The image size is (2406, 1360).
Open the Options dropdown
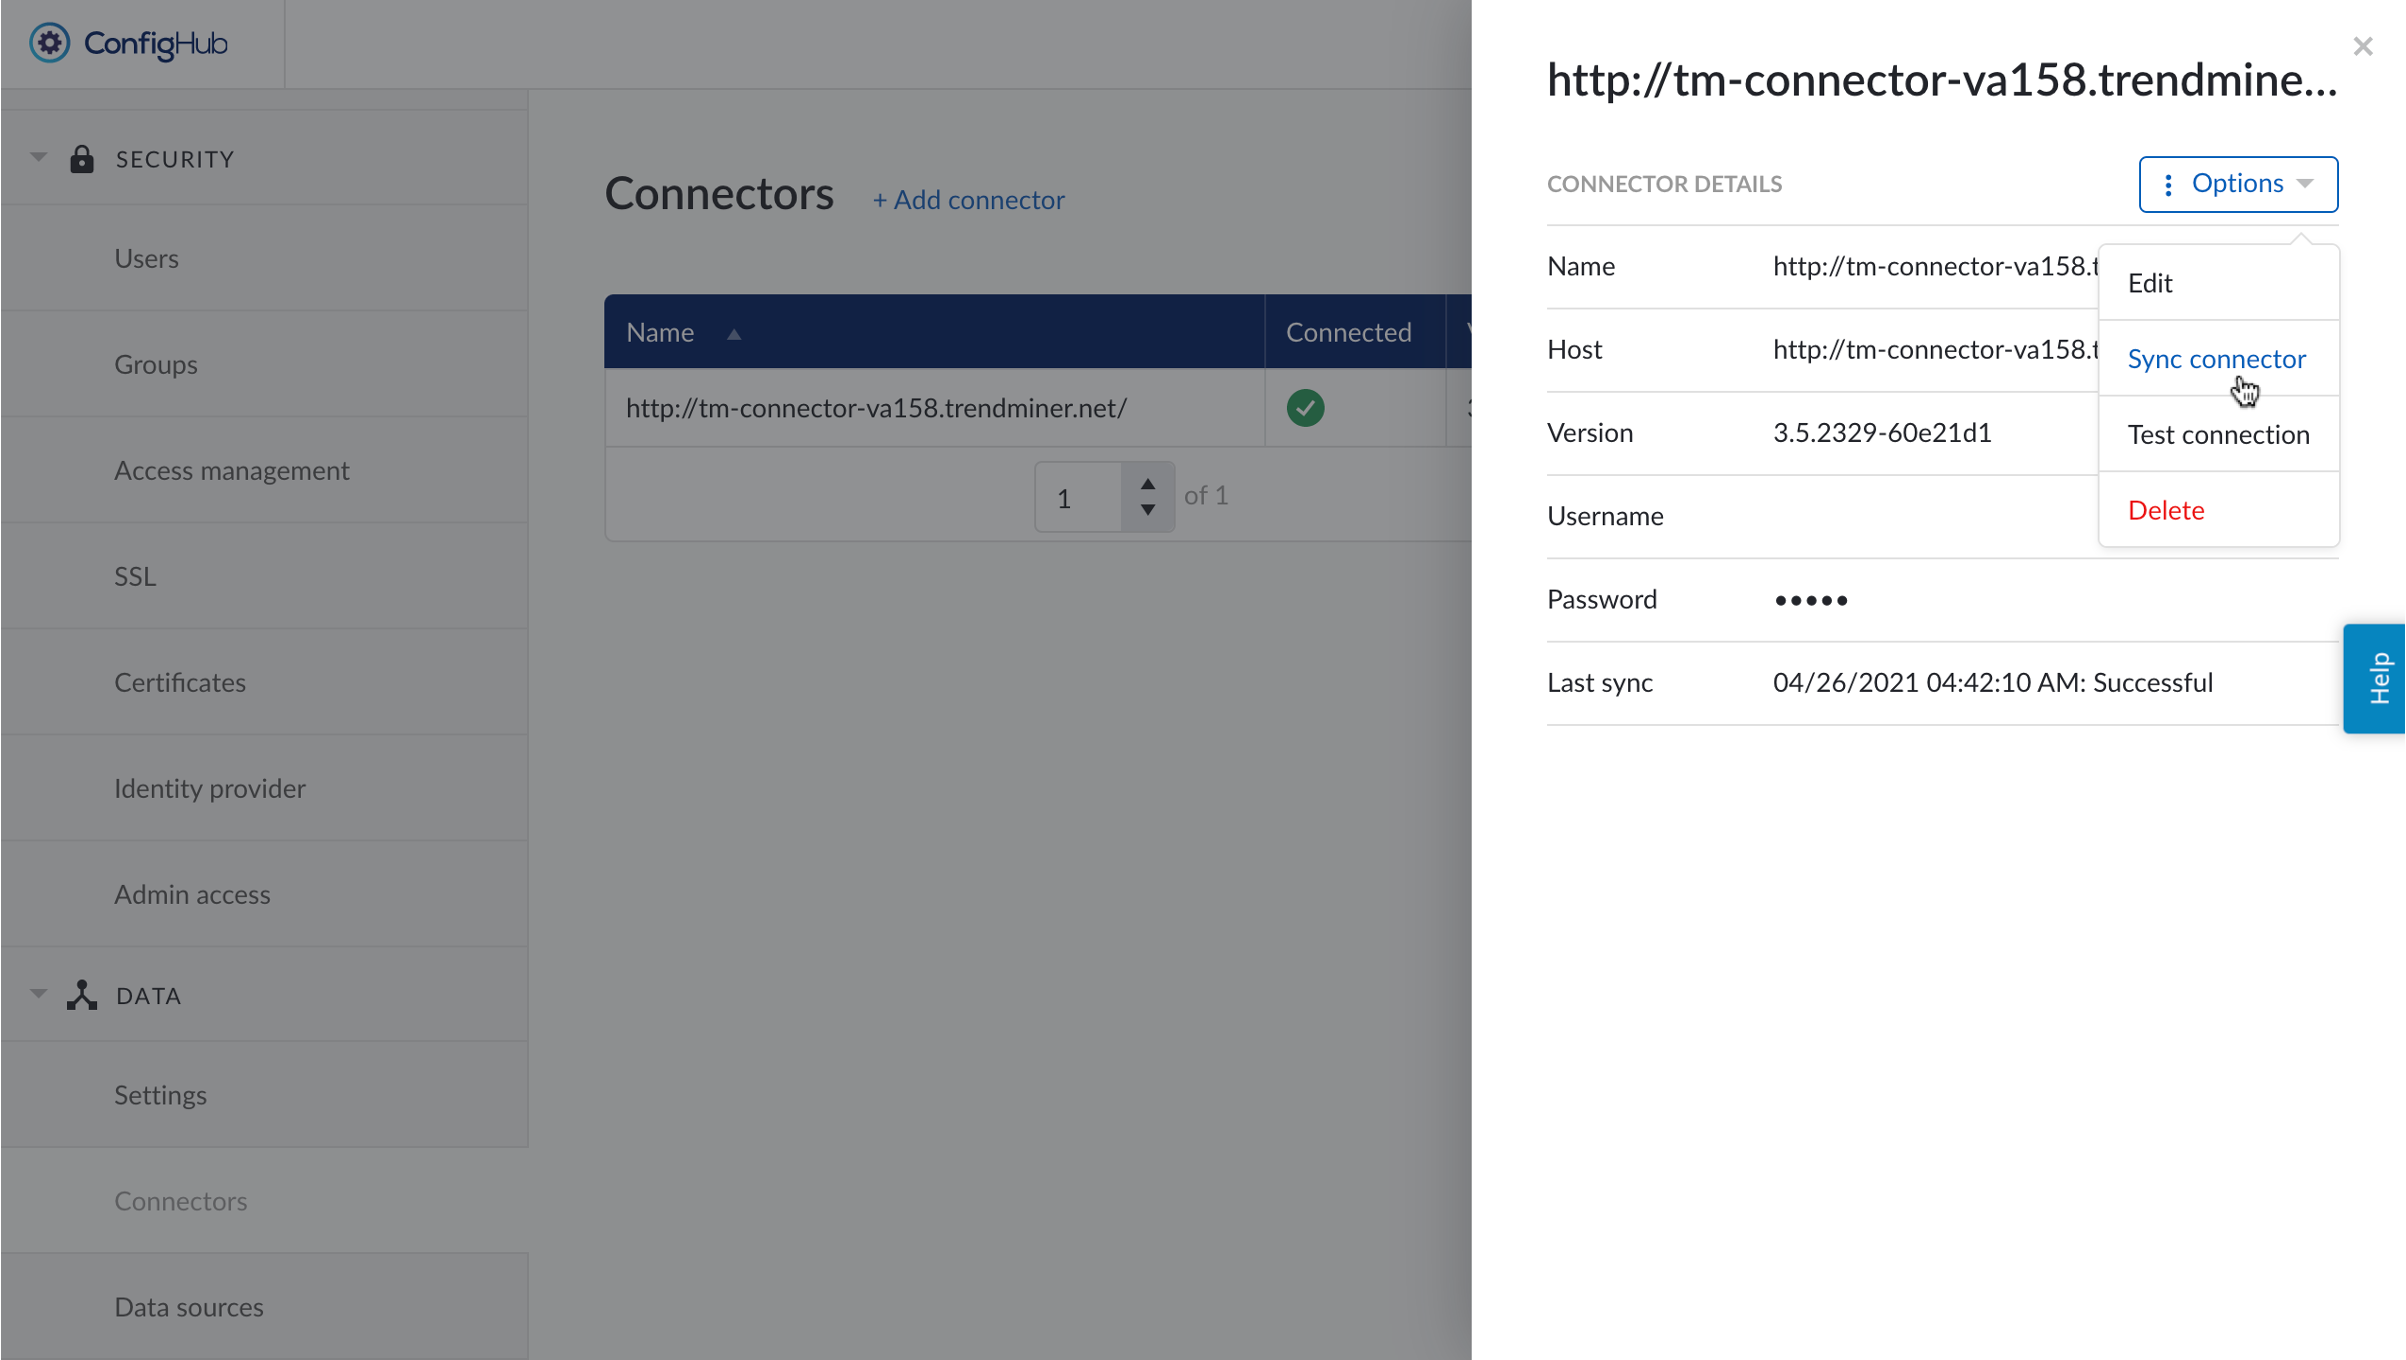[x=2237, y=184]
